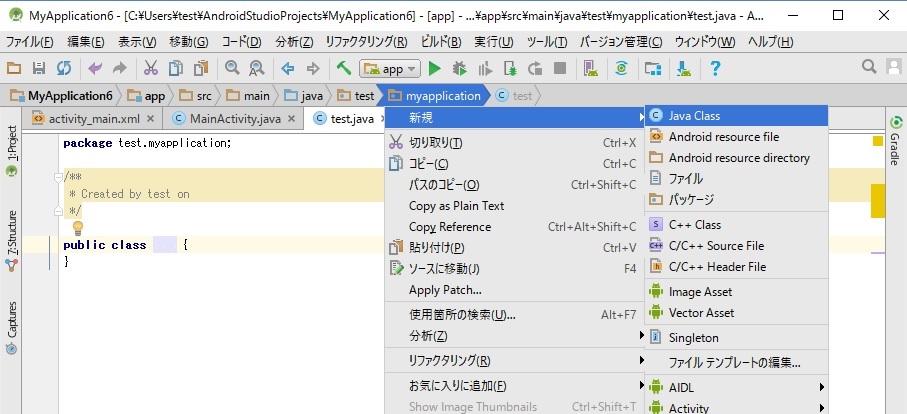Click the Back navigation arrow

coord(287,69)
